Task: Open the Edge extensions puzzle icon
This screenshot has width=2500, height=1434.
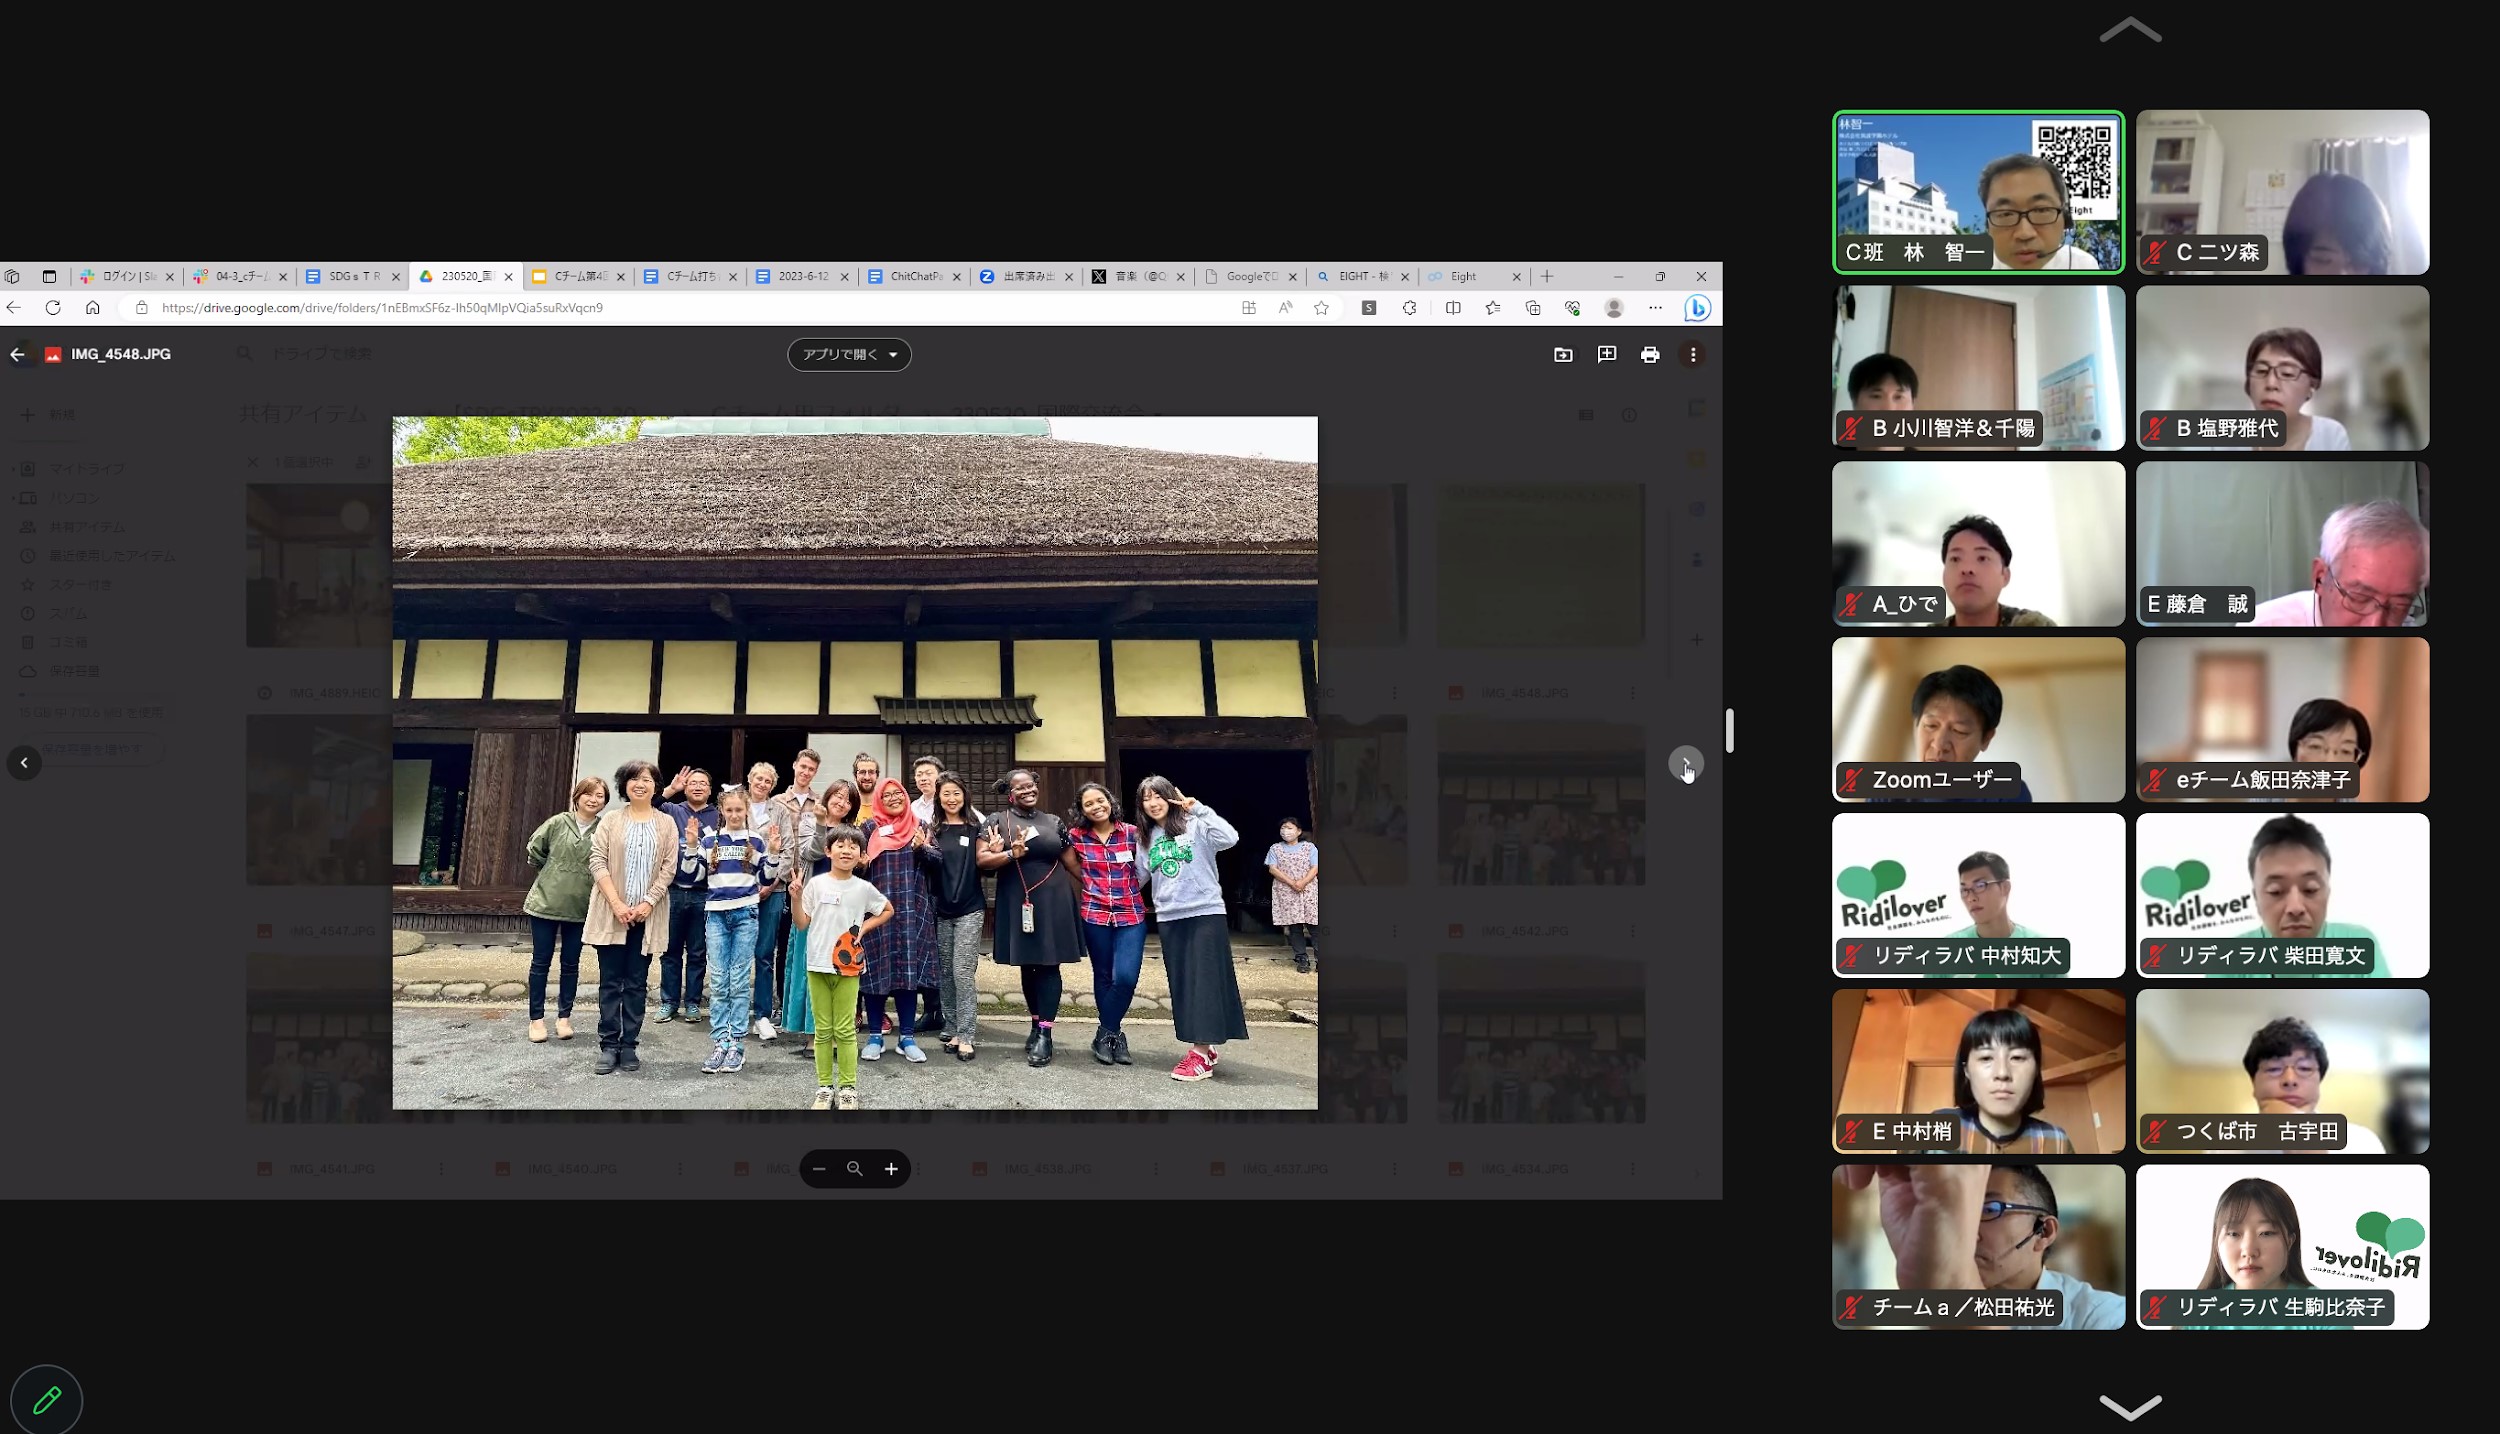Action: (x=1410, y=308)
